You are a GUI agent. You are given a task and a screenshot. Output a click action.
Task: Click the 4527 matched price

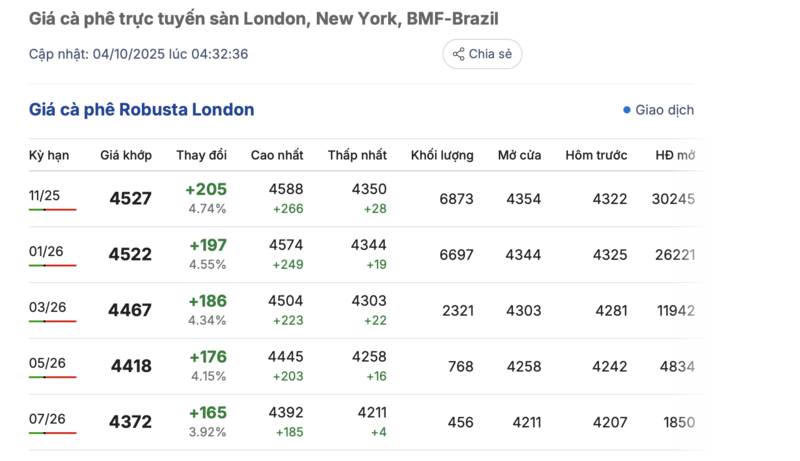pos(130,199)
